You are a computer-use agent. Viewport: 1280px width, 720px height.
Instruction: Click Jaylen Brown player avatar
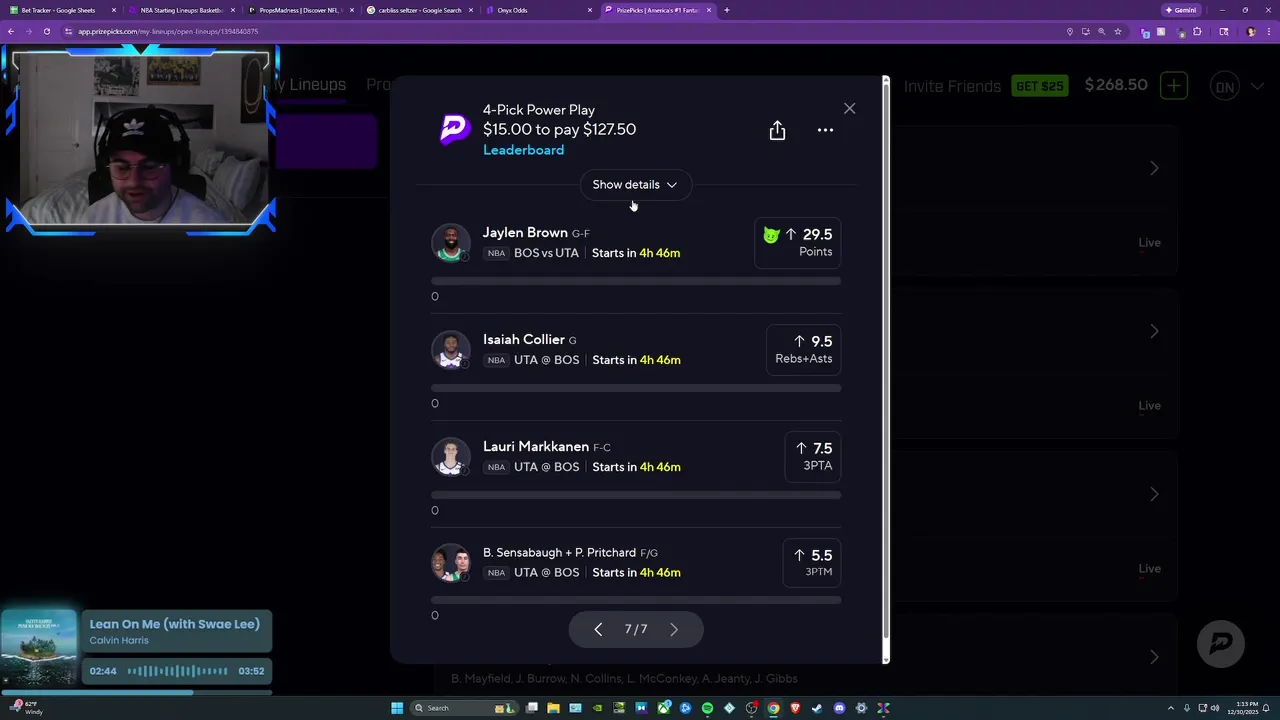point(450,243)
